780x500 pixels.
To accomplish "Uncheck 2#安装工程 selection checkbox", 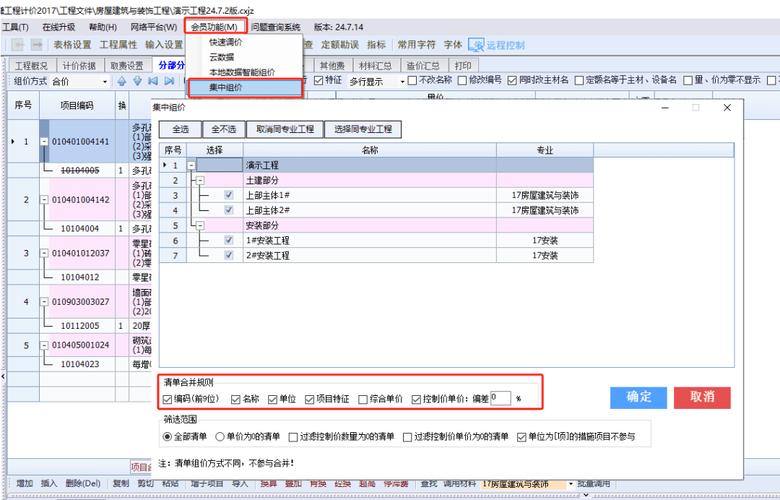I will tap(228, 255).
